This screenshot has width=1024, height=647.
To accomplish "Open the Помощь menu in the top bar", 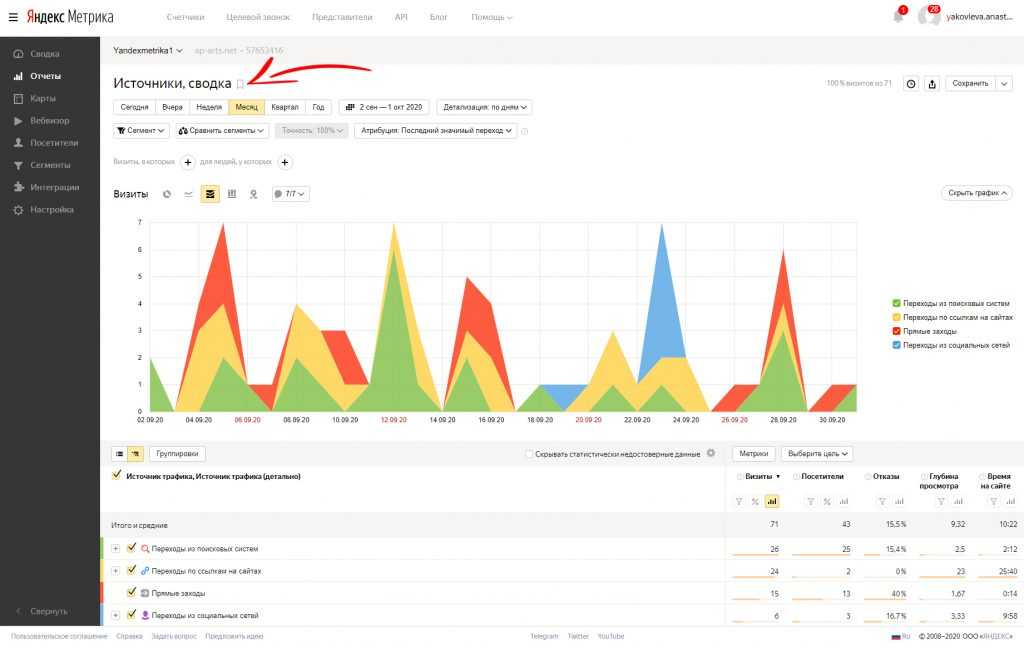I will pos(492,17).
